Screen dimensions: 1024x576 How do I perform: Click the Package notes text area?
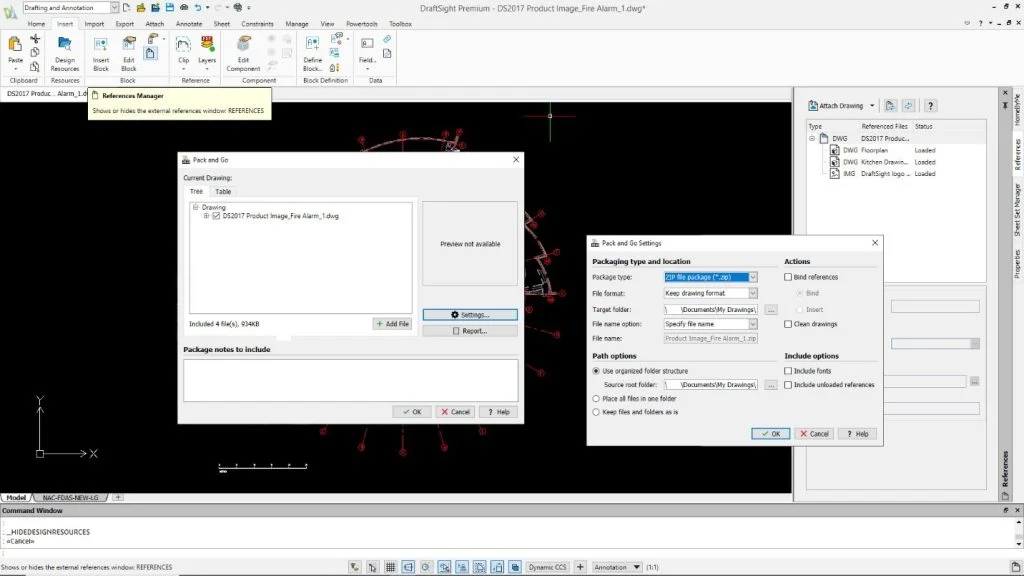coord(350,380)
